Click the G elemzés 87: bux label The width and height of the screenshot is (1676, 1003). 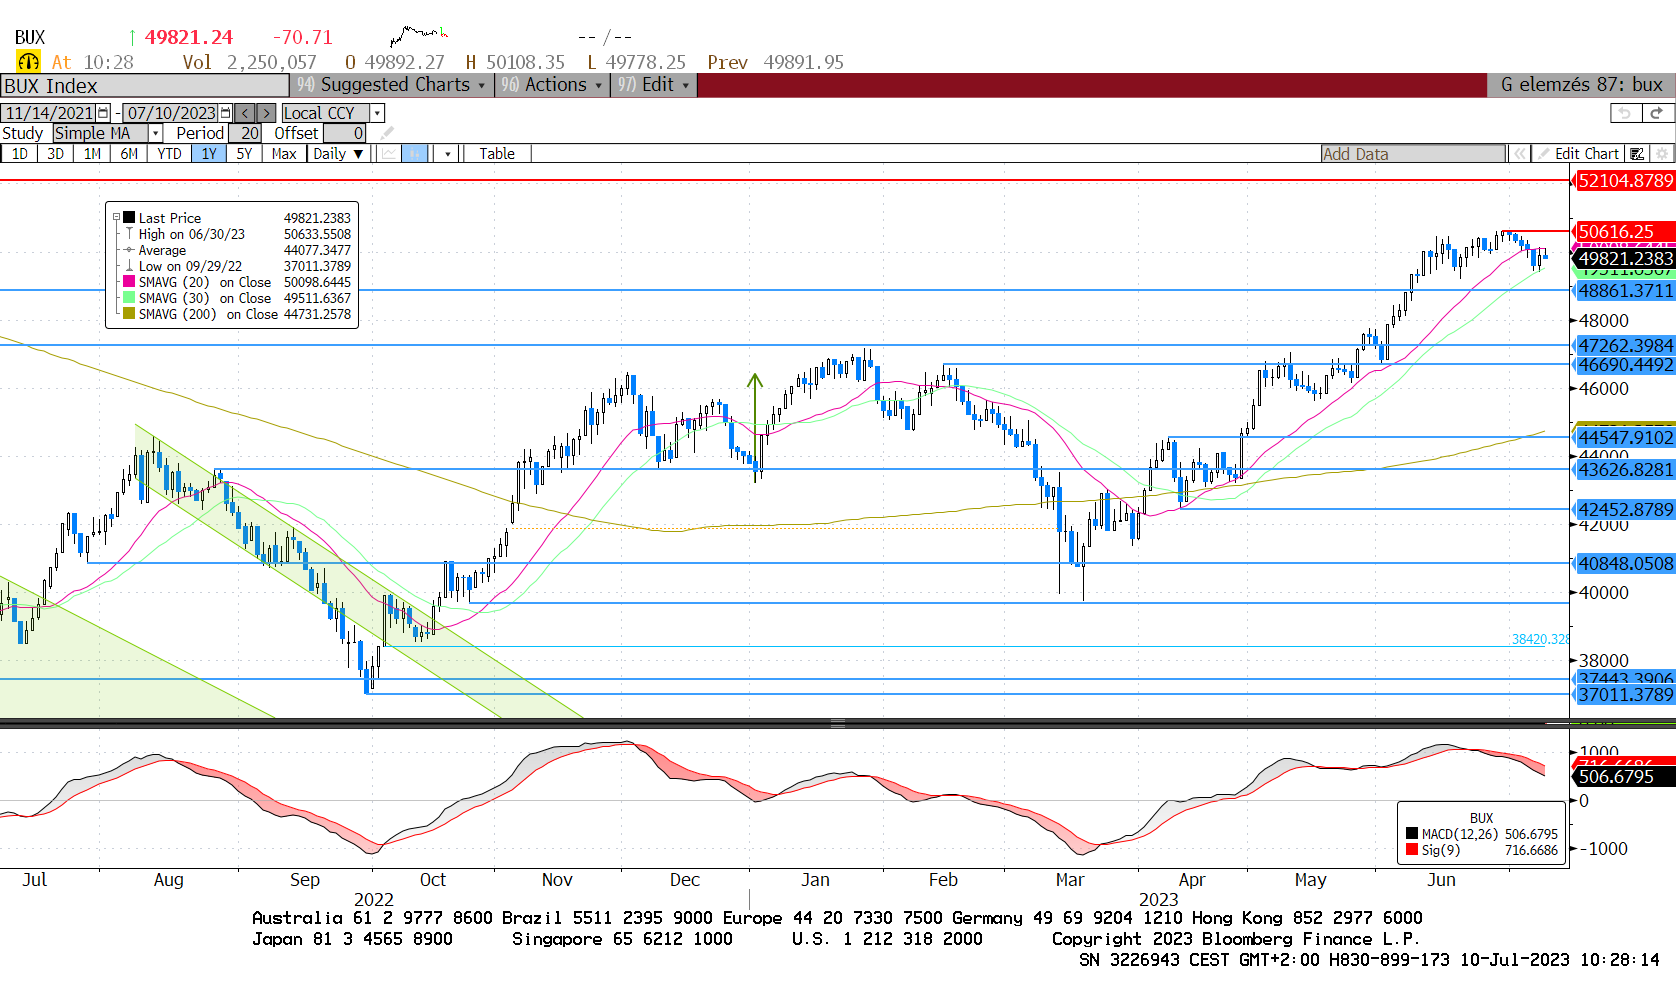click(1581, 85)
